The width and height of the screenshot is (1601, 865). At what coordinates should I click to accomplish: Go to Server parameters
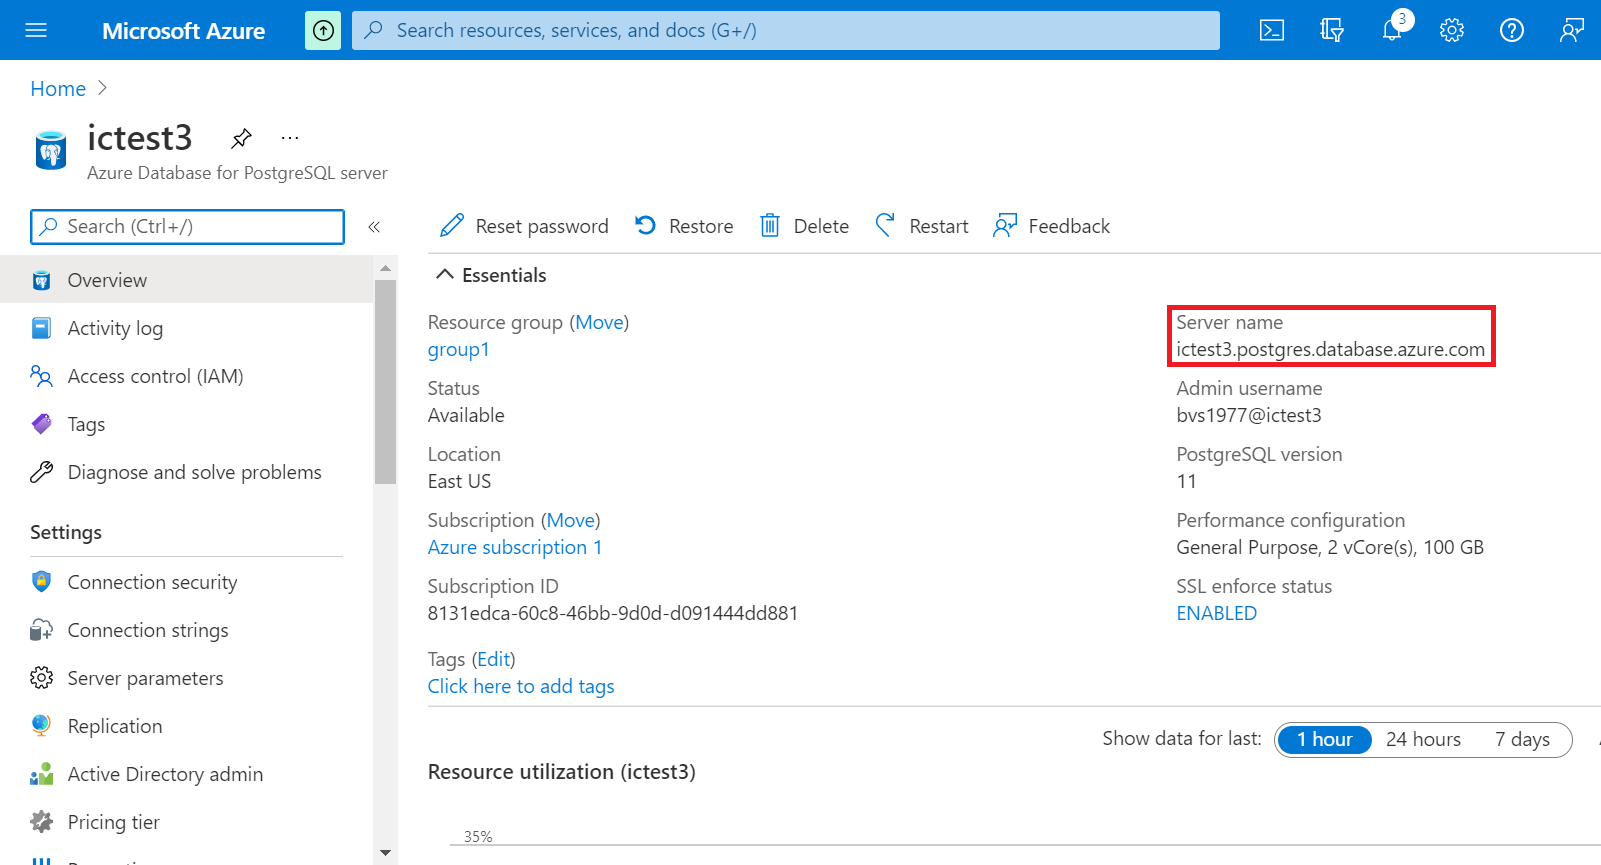[145, 678]
